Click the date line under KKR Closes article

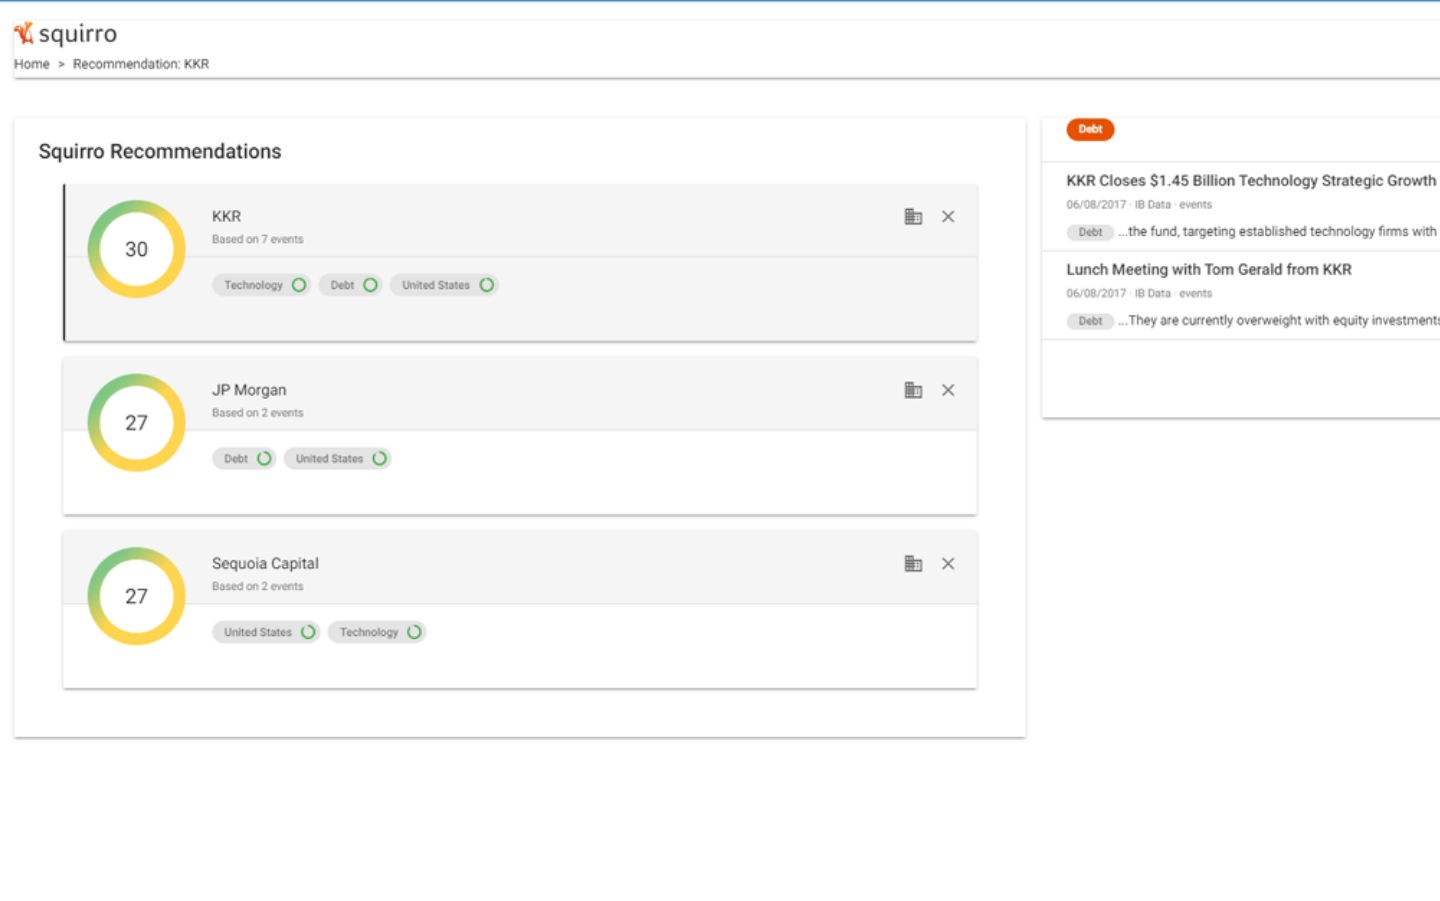pyautogui.click(x=1139, y=205)
